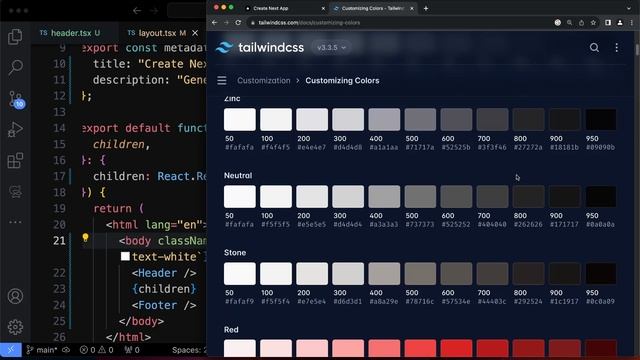
Task: Click the Red 500 swatch
Action: coord(420,348)
